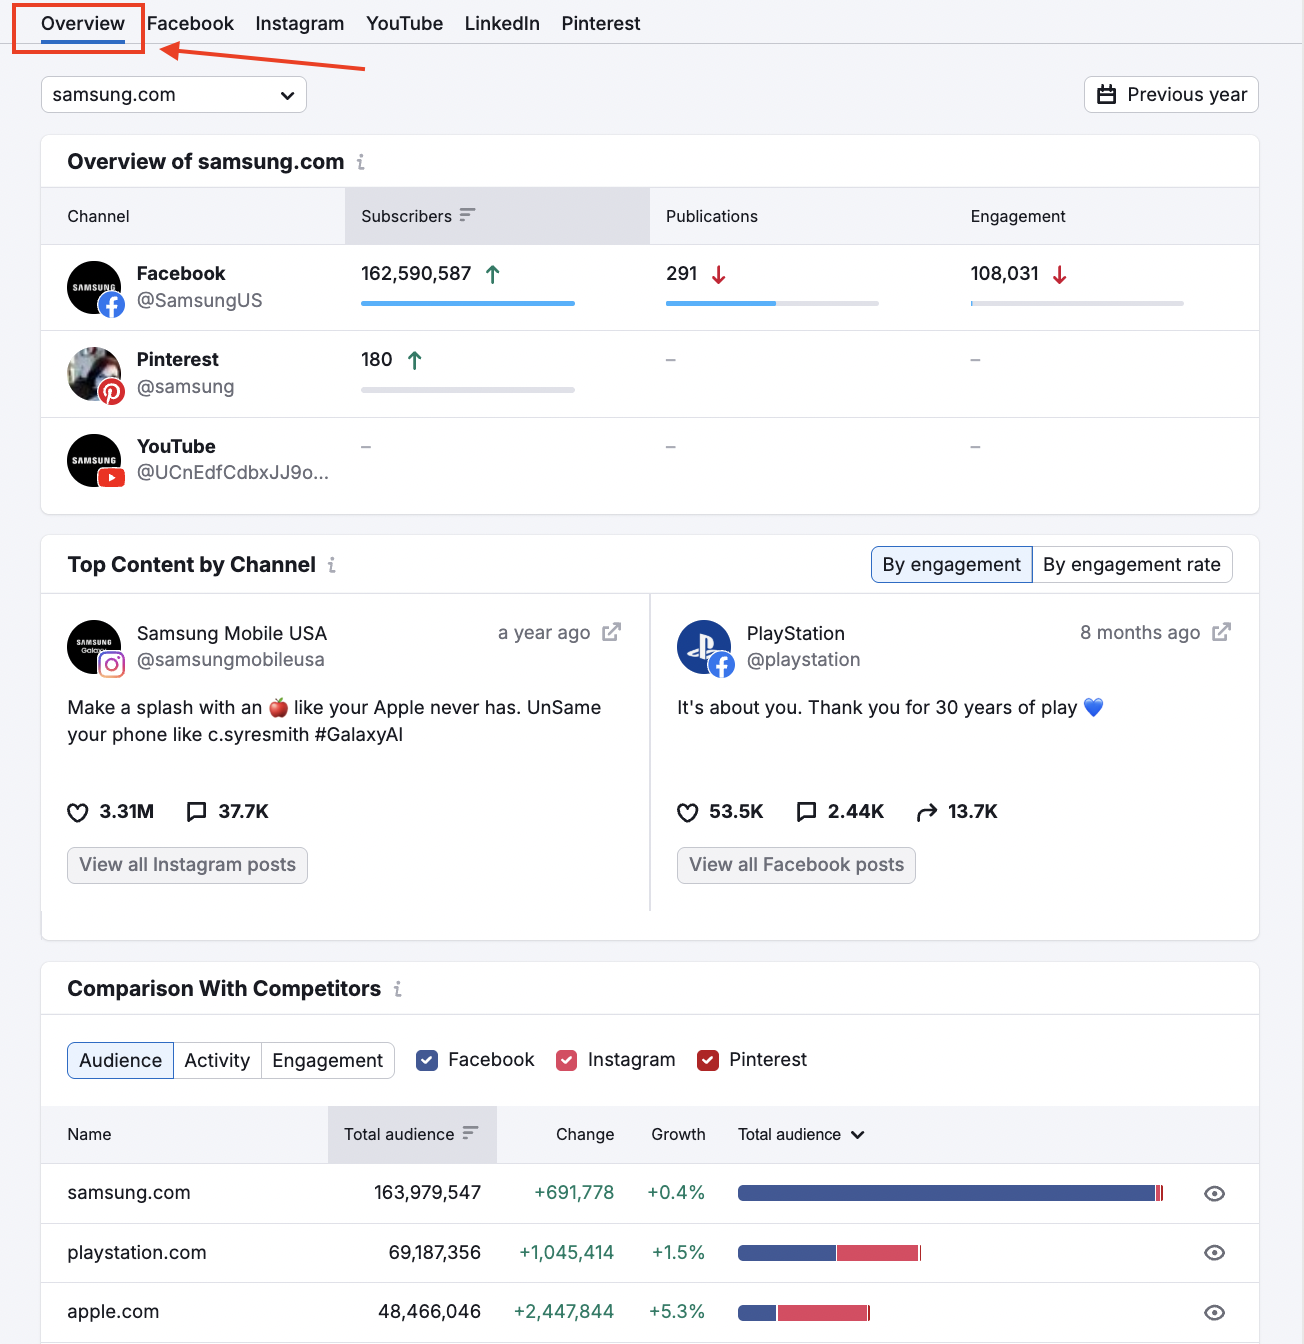The width and height of the screenshot is (1304, 1344).
Task: Click View all Facebook posts
Action: 795,864
